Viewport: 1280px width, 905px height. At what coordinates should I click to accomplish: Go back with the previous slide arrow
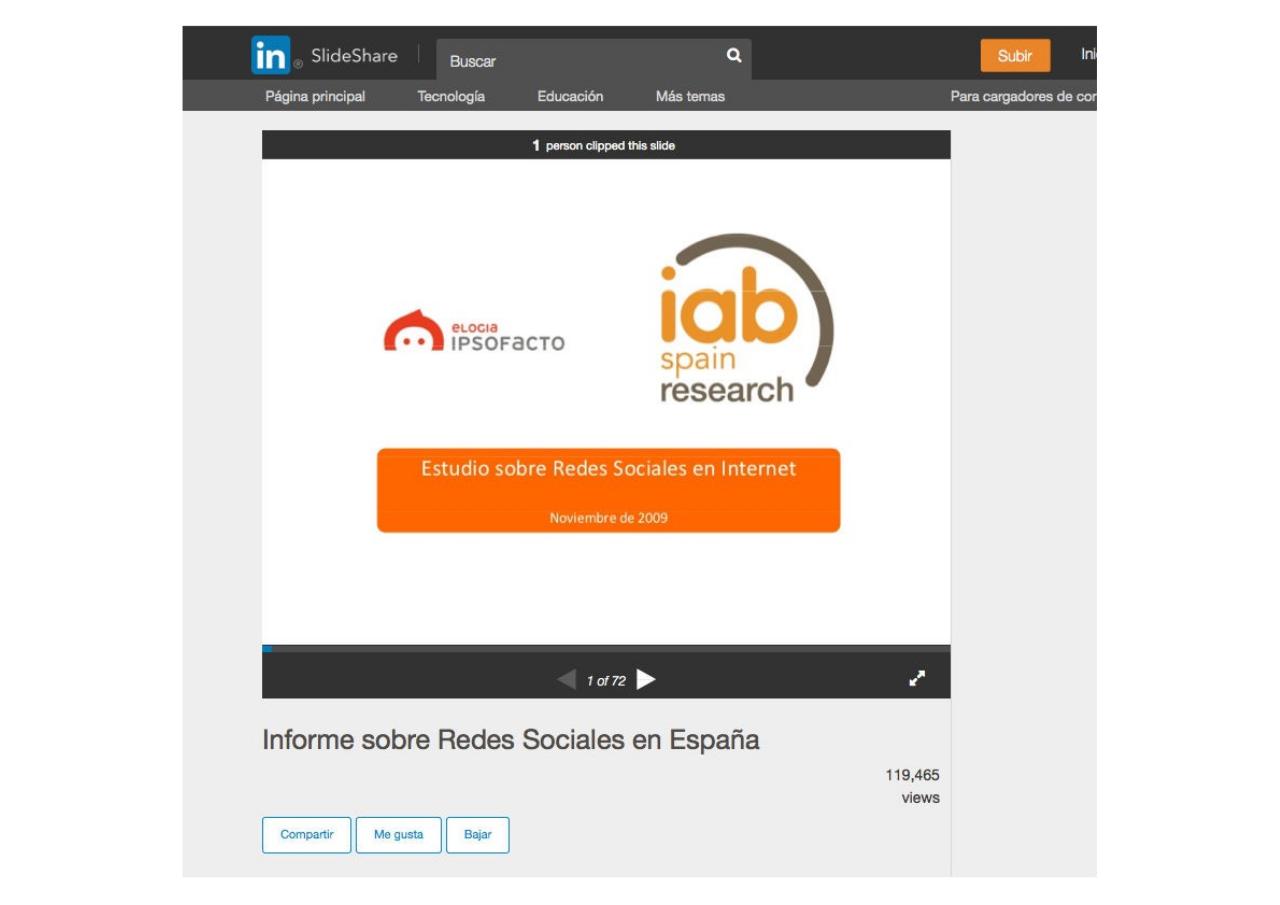click(567, 680)
